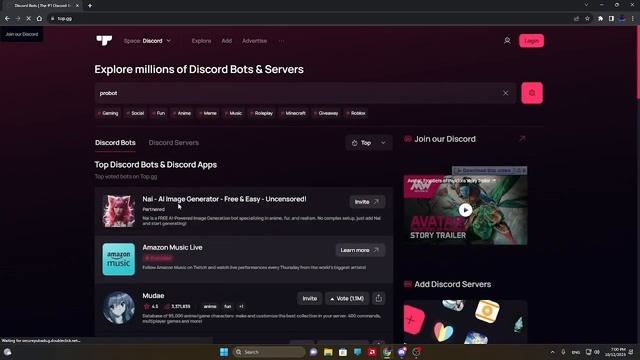Open the Space: Discord dropdown
This screenshot has width=640, height=360.
coord(147,41)
